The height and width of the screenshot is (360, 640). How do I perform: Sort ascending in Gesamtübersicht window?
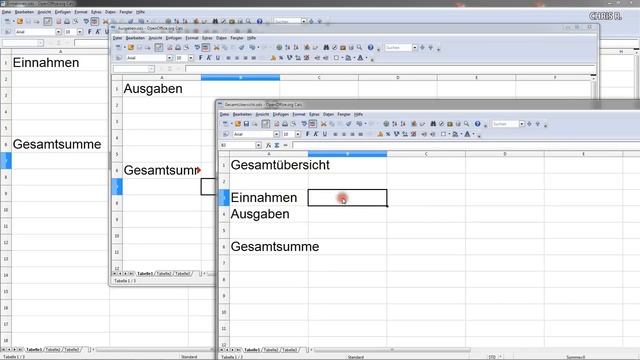coord(395,124)
